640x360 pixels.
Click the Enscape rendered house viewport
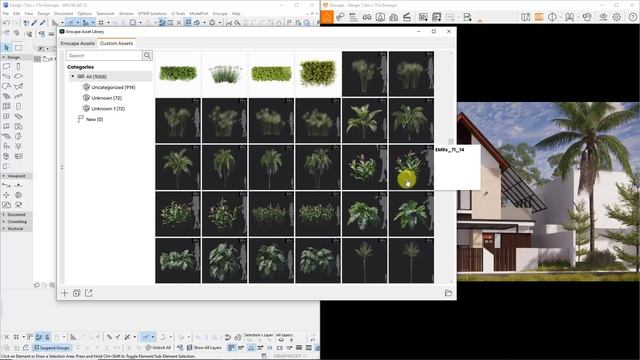click(x=548, y=191)
